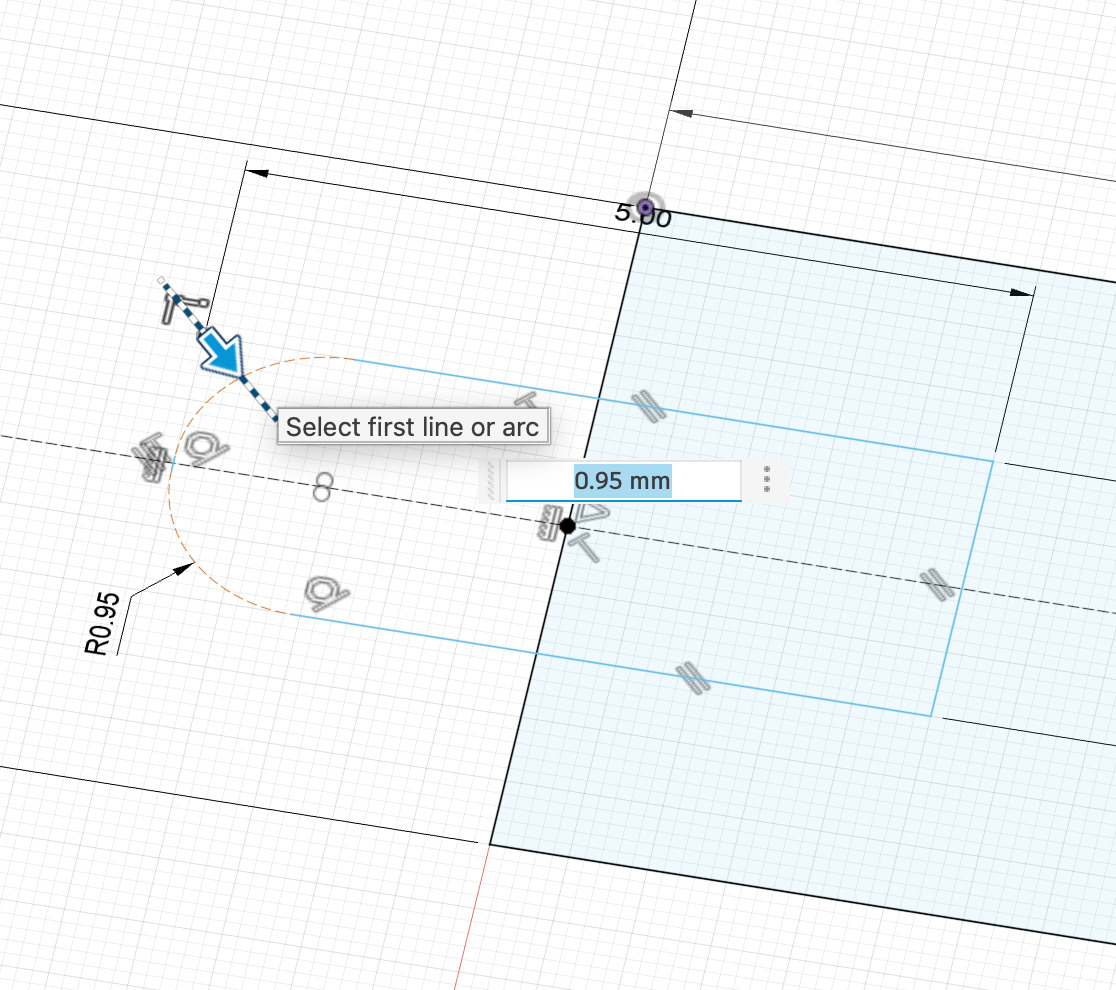Click parallel constraint glyph on right blue line
The height and width of the screenshot is (990, 1116).
(x=937, y=585)
